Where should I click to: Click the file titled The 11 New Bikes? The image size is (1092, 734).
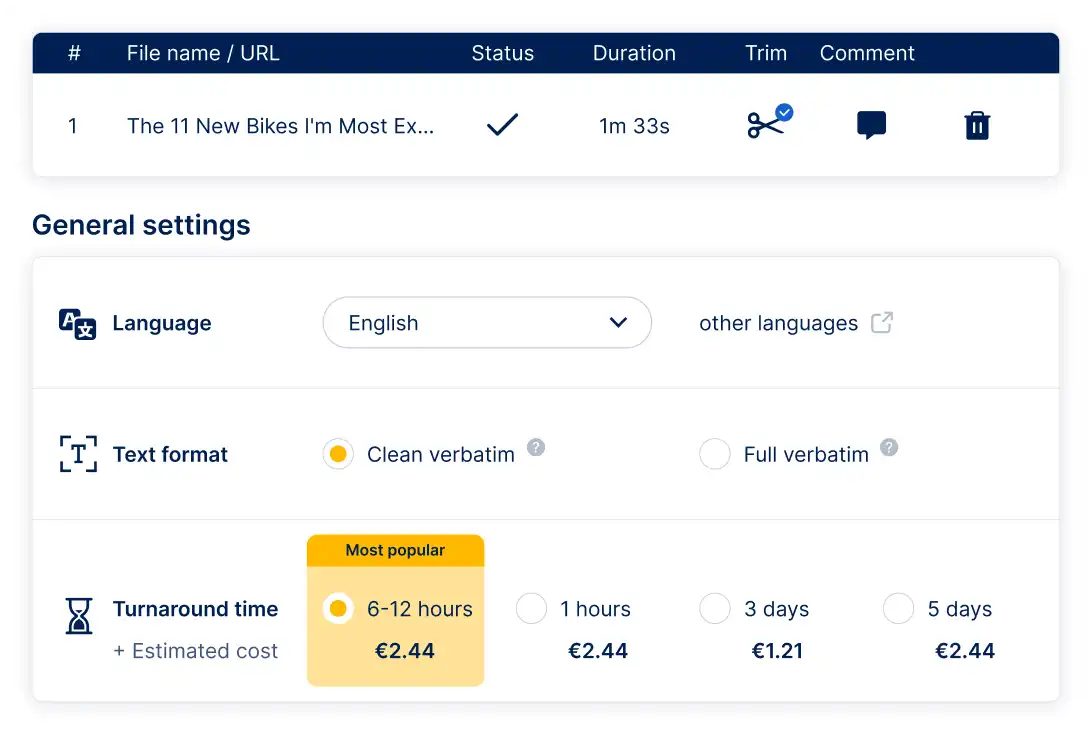tap(281, 125)
